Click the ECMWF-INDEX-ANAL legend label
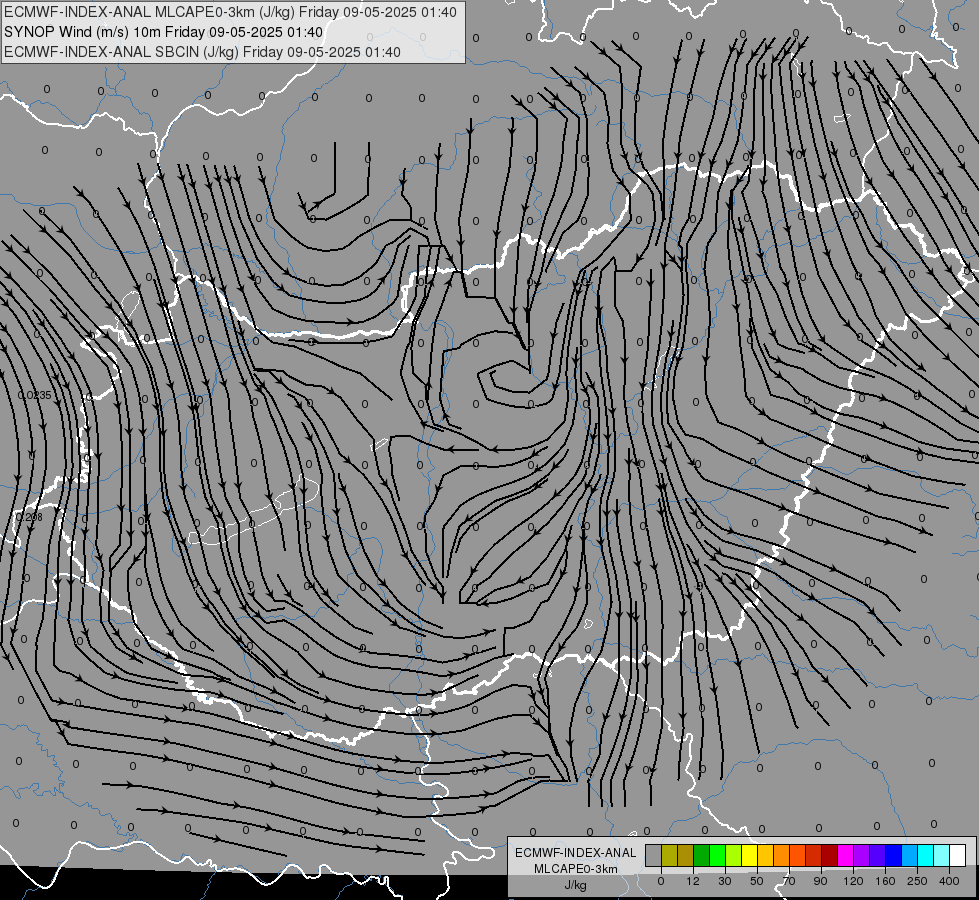 tap(576, 853)
